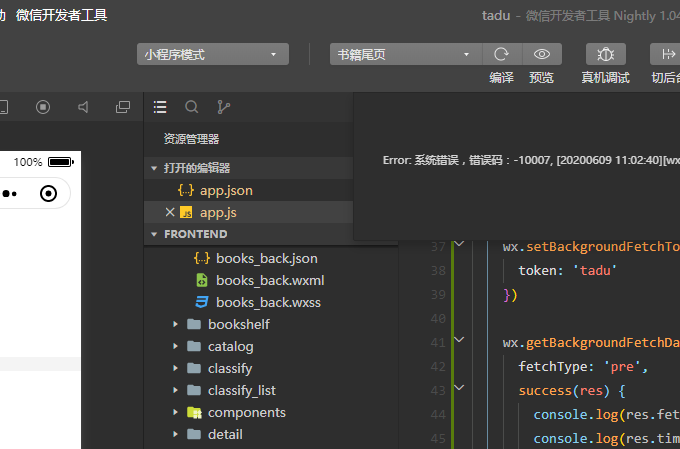Open the file explorer list icon
The height and width of the screenshot is (449, 680).
pos(160,107)
